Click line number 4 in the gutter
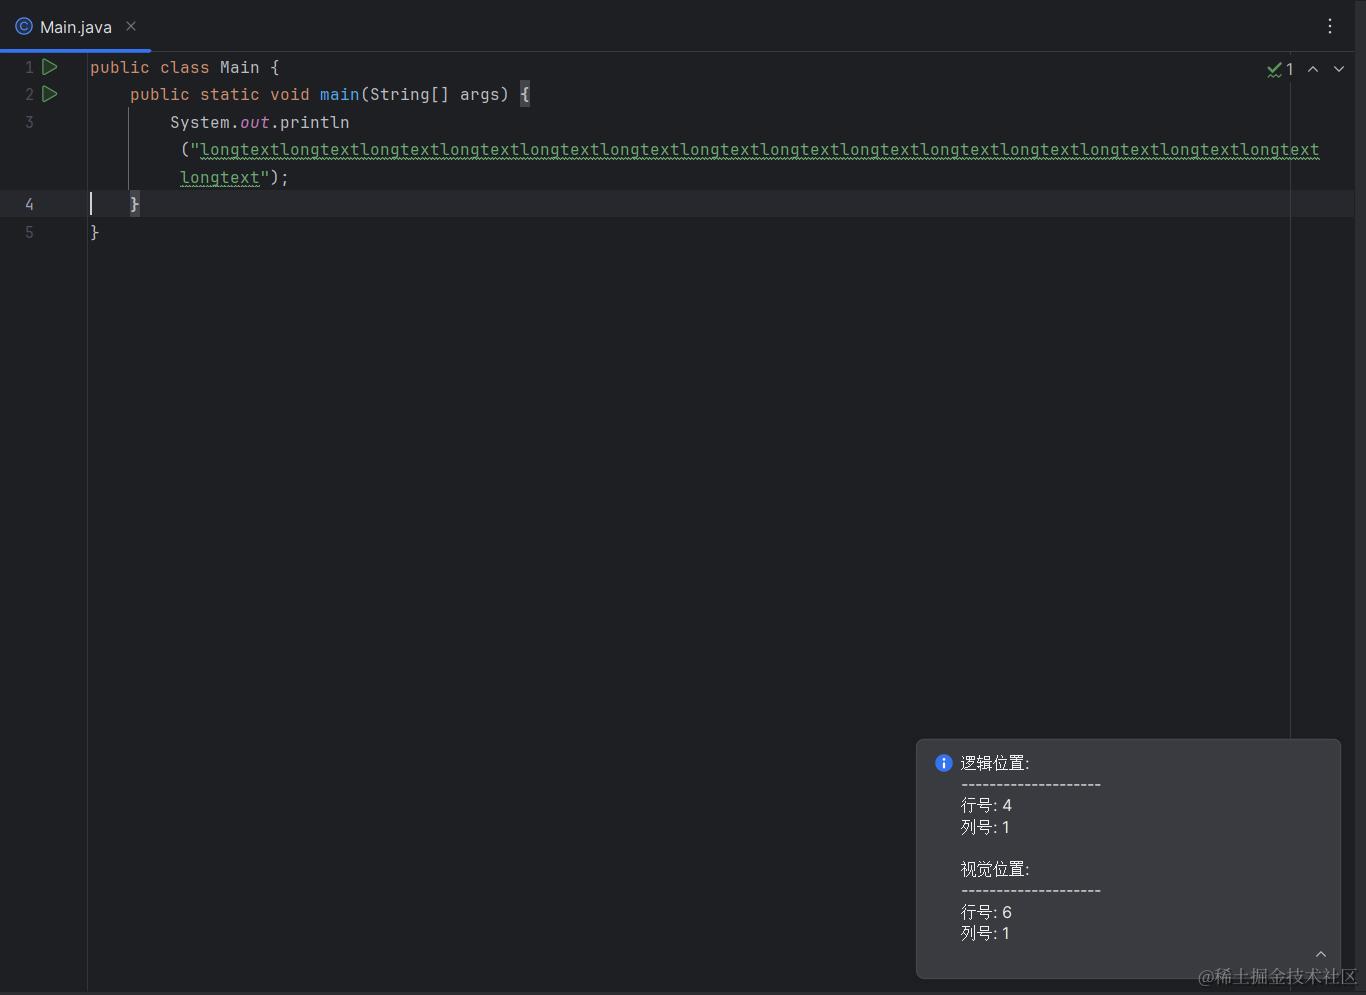This screenshot has width=1366, height=995. 29,204
